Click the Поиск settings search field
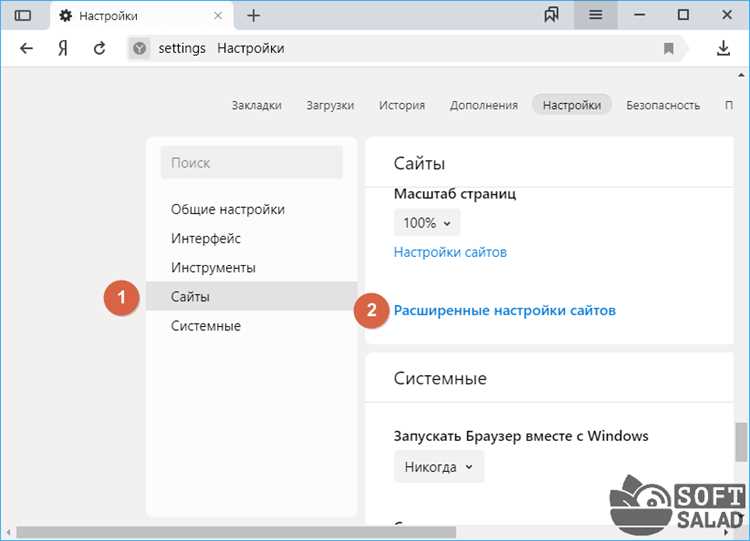The width and height of the screenshot is (750, 541). tap(252, 163)
